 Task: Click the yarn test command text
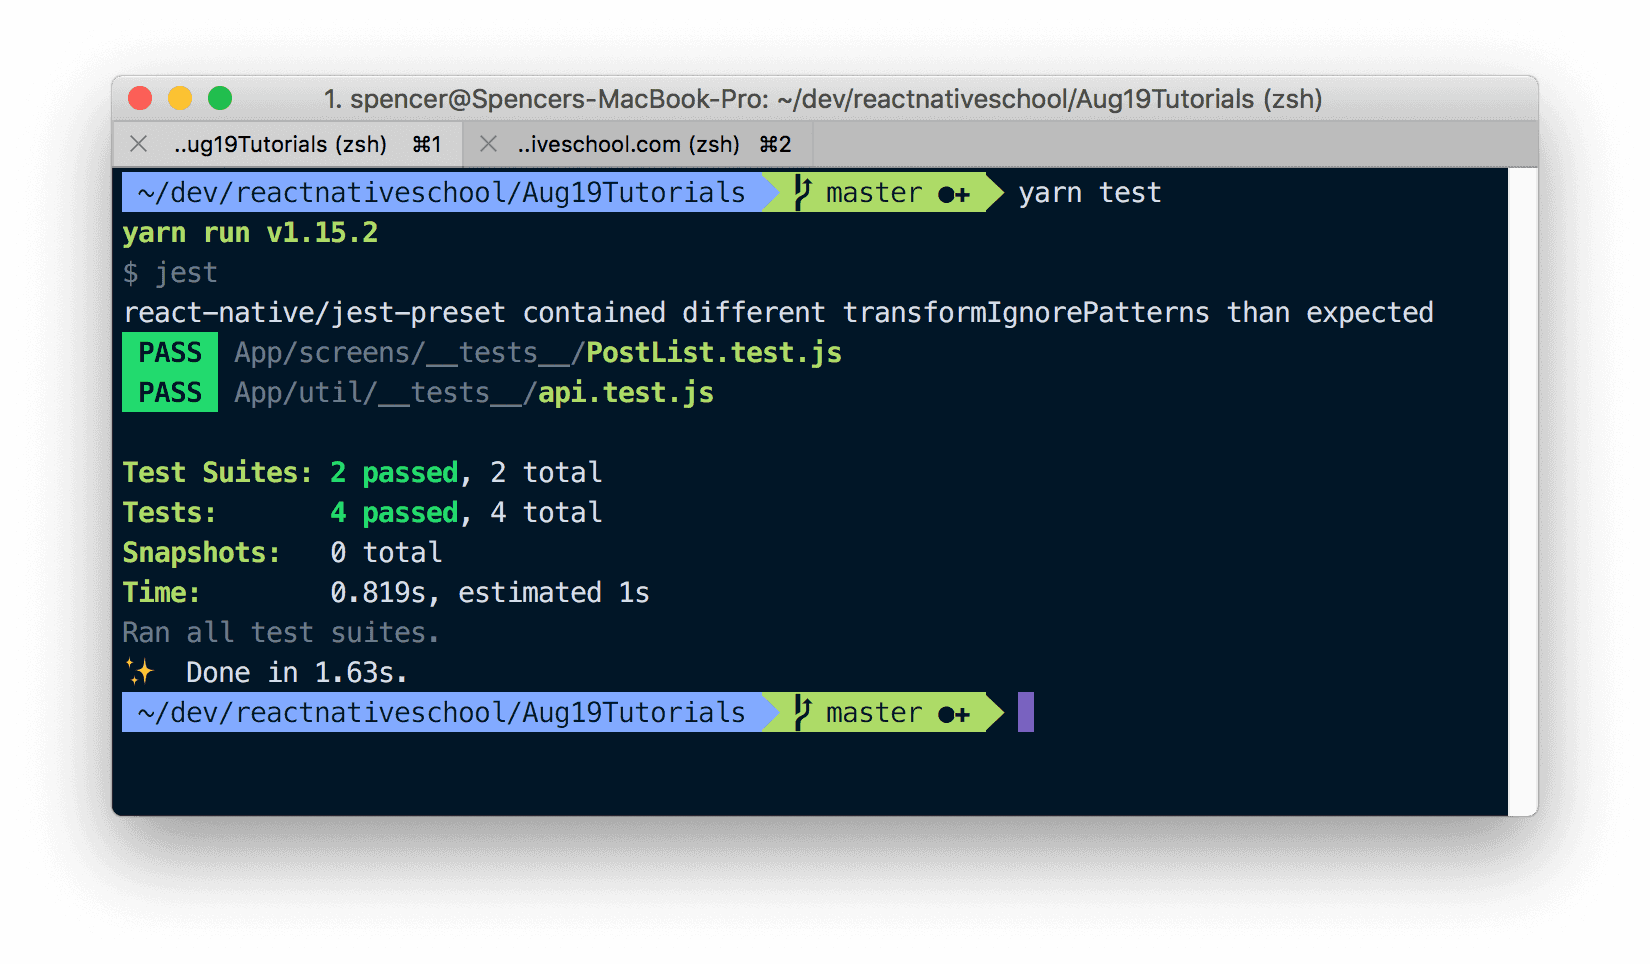[1089, 192]
